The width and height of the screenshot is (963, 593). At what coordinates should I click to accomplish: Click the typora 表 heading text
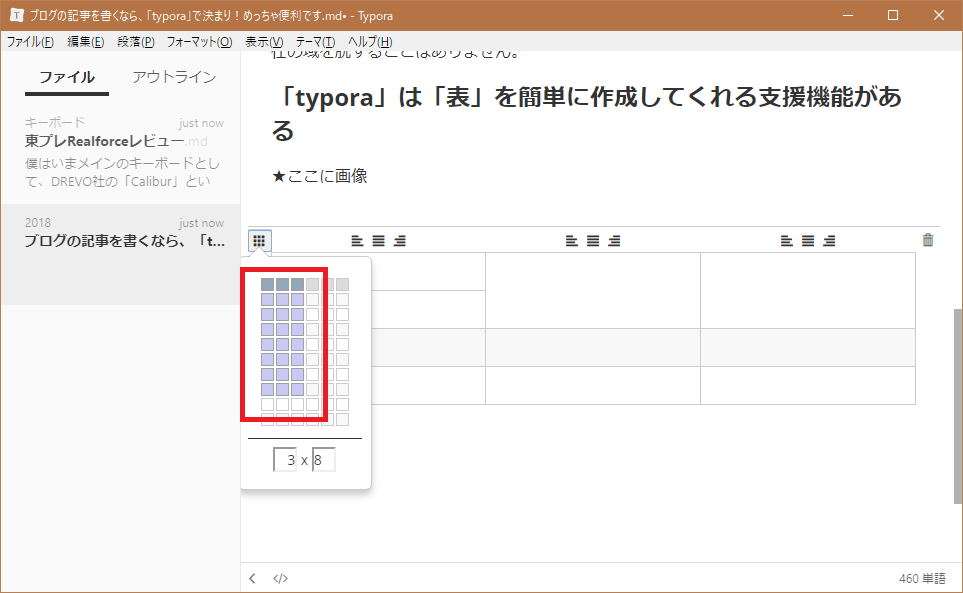(587, 114)
